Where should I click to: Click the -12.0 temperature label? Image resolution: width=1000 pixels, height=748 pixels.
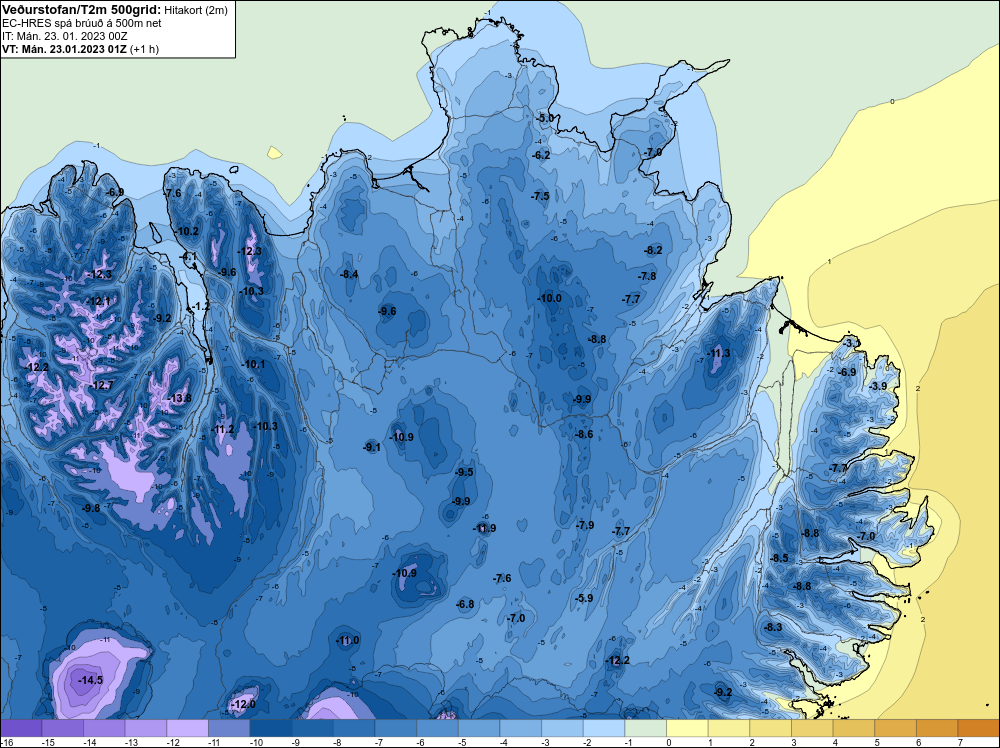pos(243,704)
